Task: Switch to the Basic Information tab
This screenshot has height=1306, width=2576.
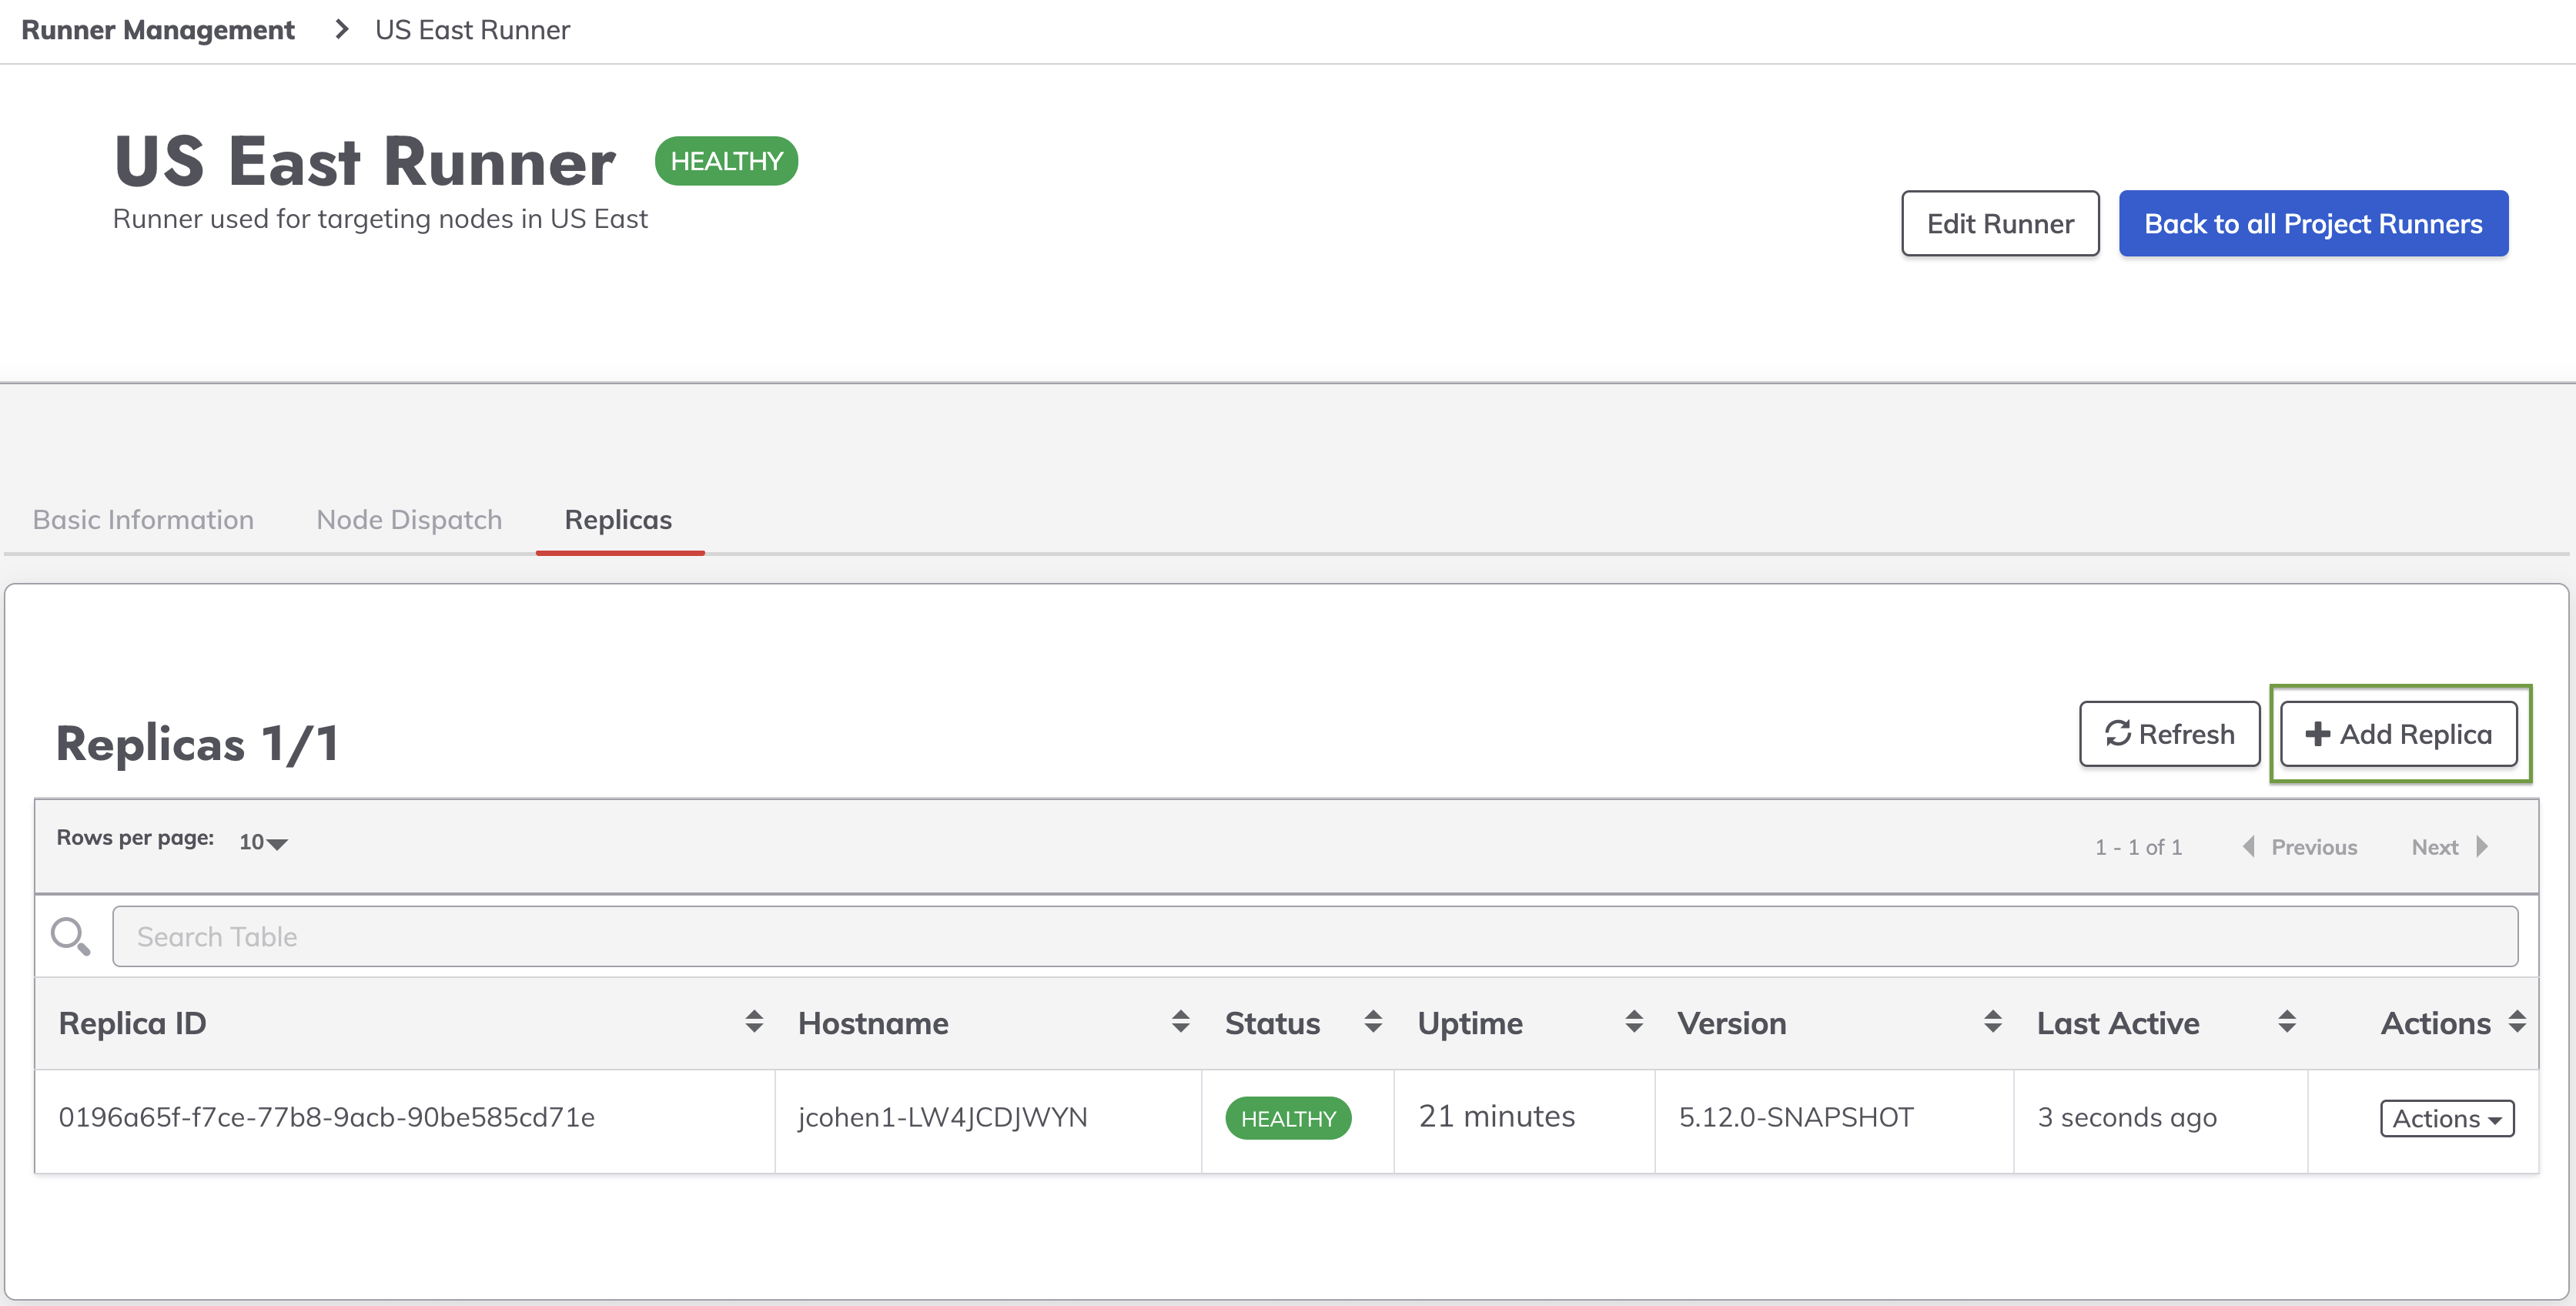Action: [143, 520]
